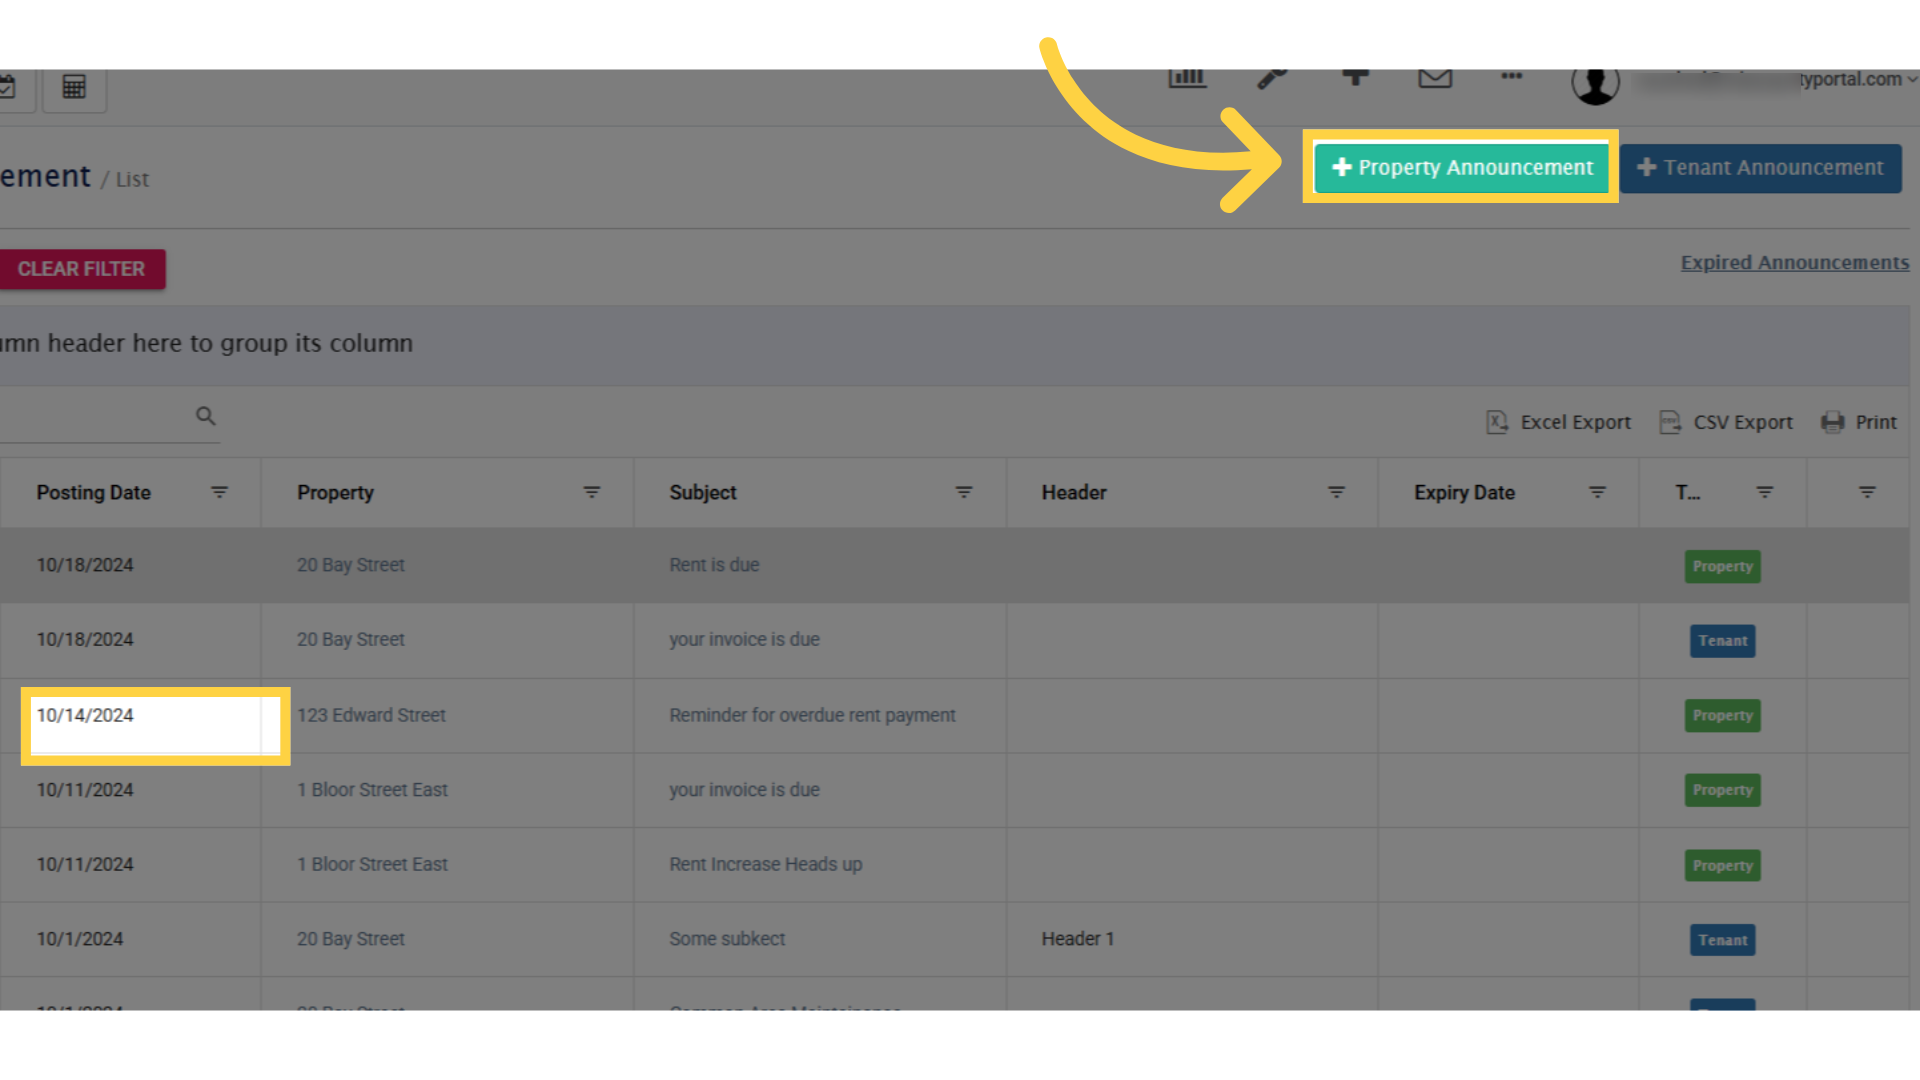Open Property column filter icon
This screenshot has height=1080, width=1920.
point(592,492)
